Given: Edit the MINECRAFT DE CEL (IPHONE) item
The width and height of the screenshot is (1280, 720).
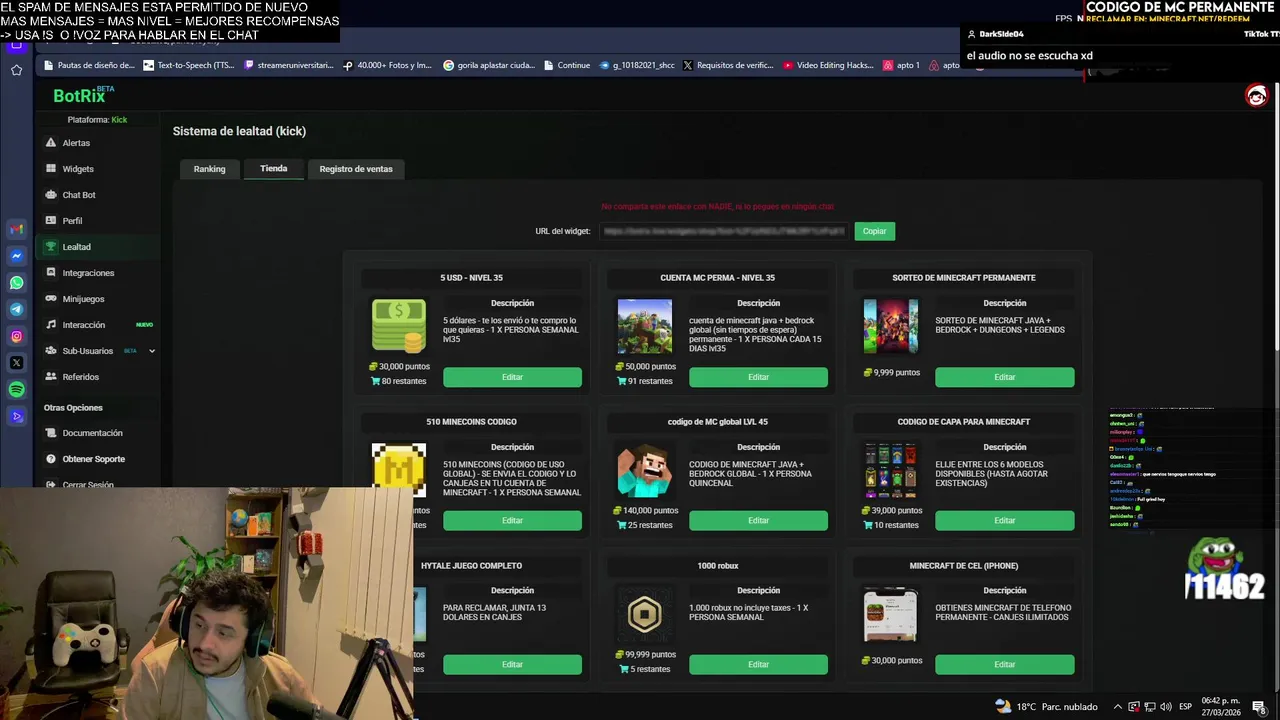Looking at the screenshot, I should click(1005, 664).
